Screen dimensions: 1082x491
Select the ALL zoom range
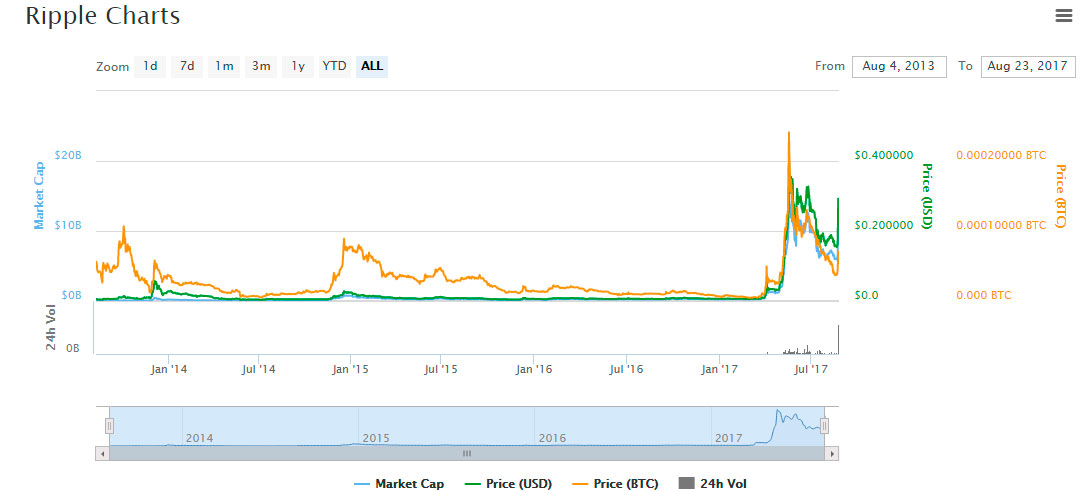(x=372, y=66)
